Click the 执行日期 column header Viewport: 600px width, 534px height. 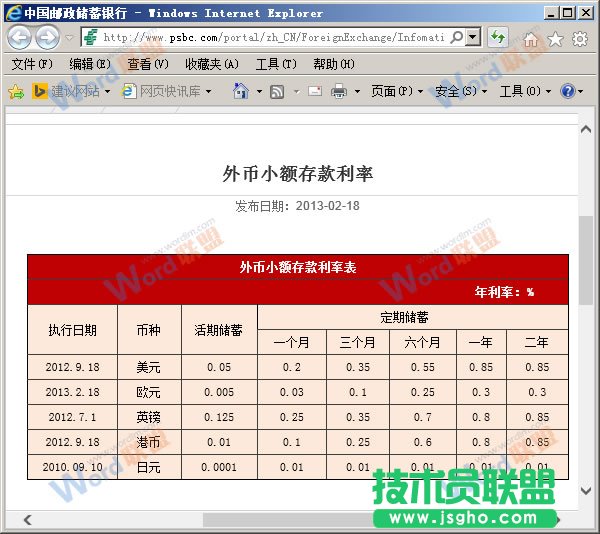point(72,330)
